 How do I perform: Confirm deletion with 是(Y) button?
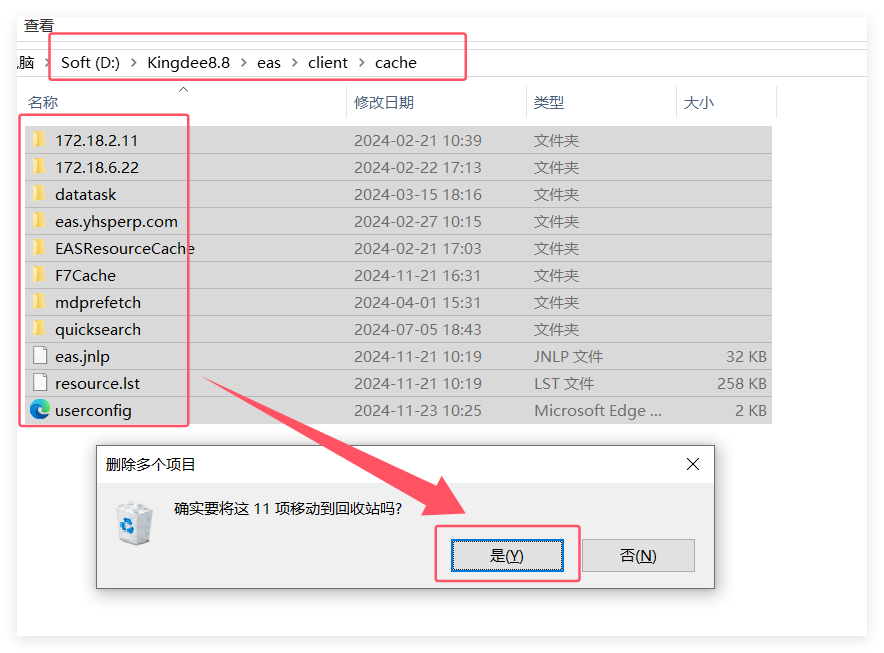pos(507,555)
